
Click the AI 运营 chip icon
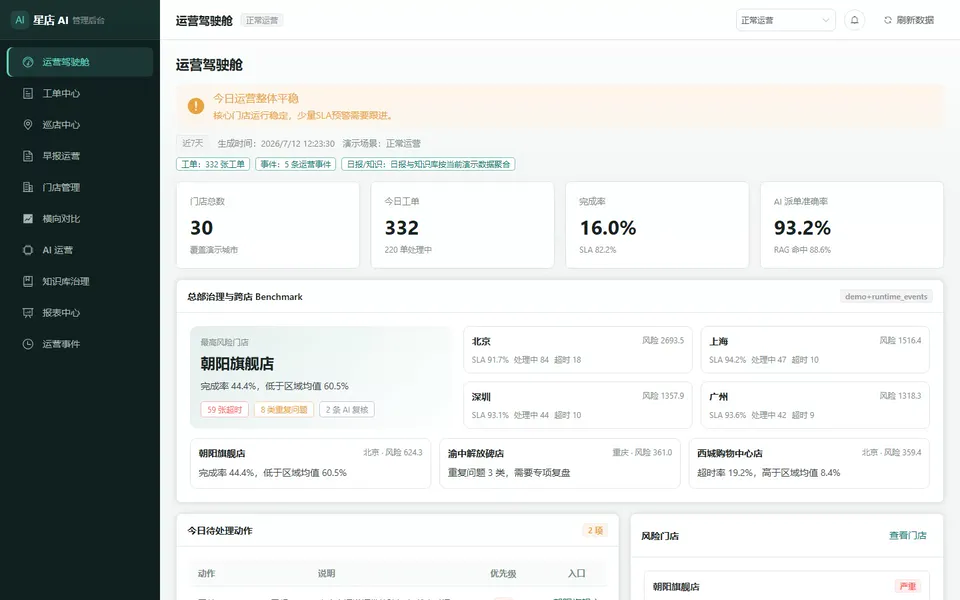28,250
